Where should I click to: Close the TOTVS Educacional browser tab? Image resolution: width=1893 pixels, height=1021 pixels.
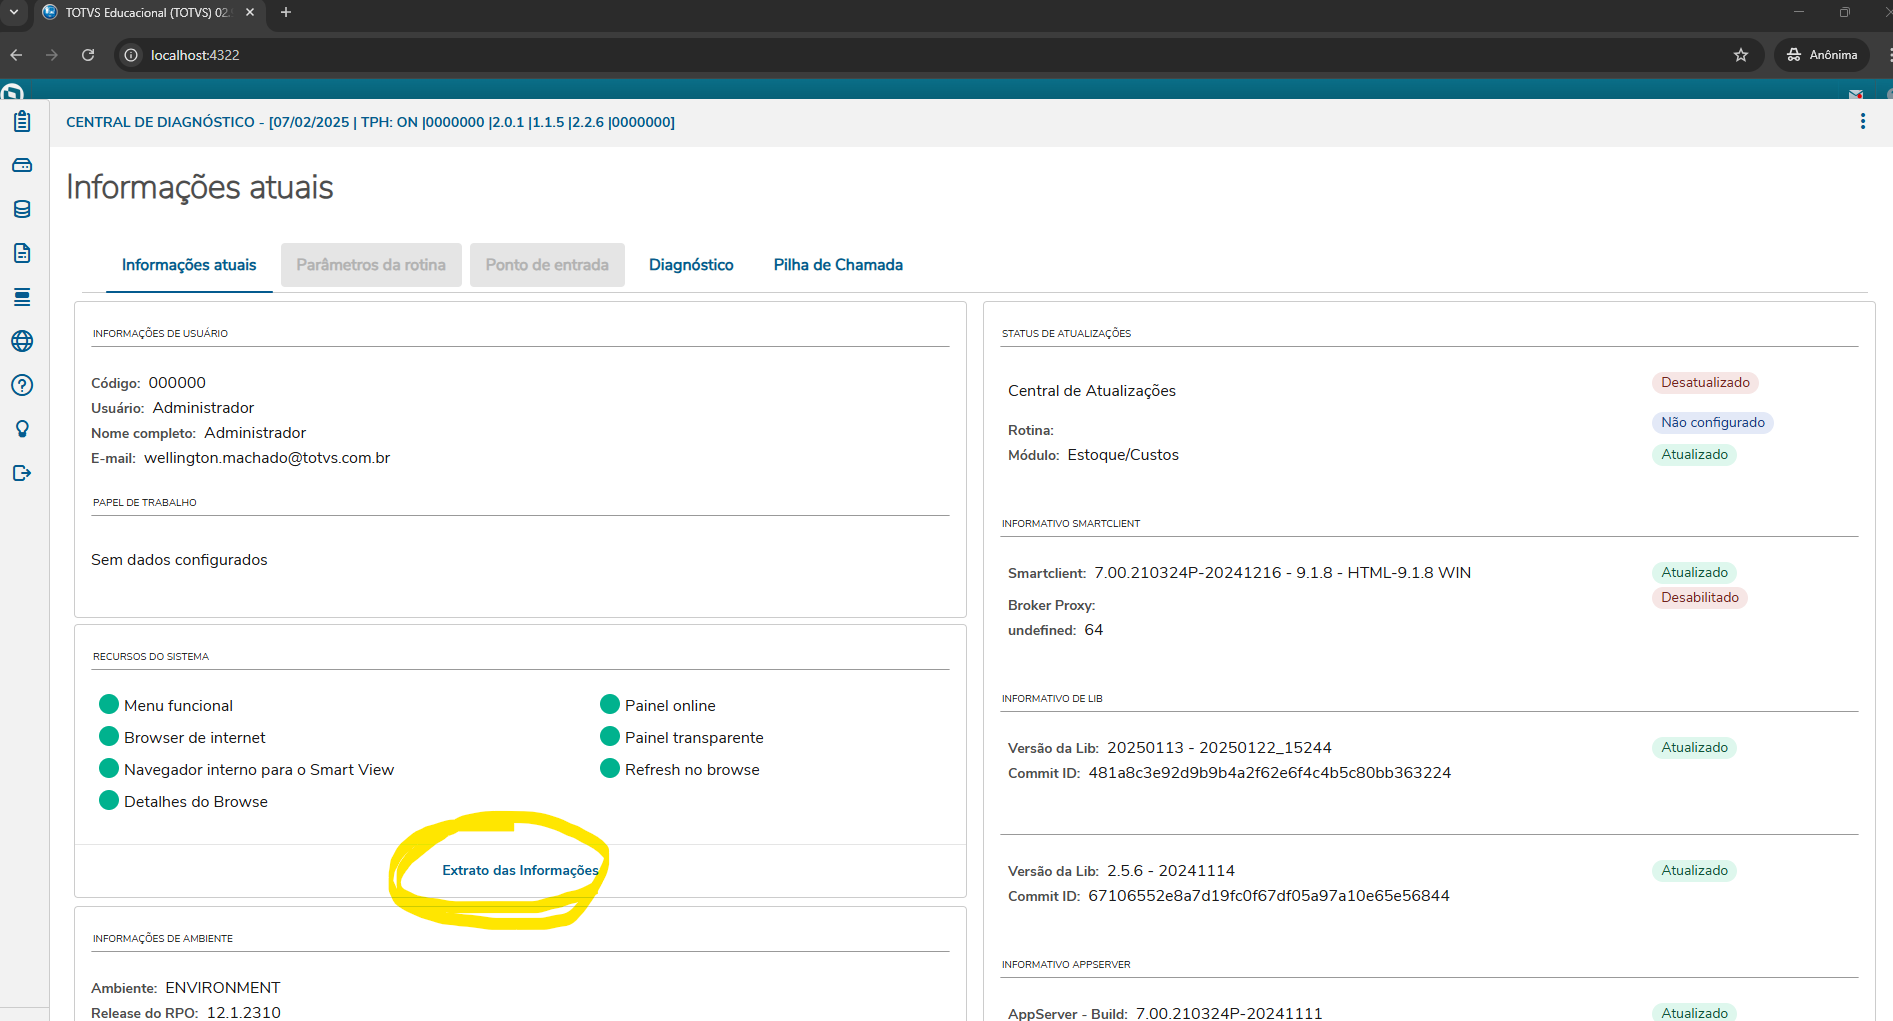[250, 12]
